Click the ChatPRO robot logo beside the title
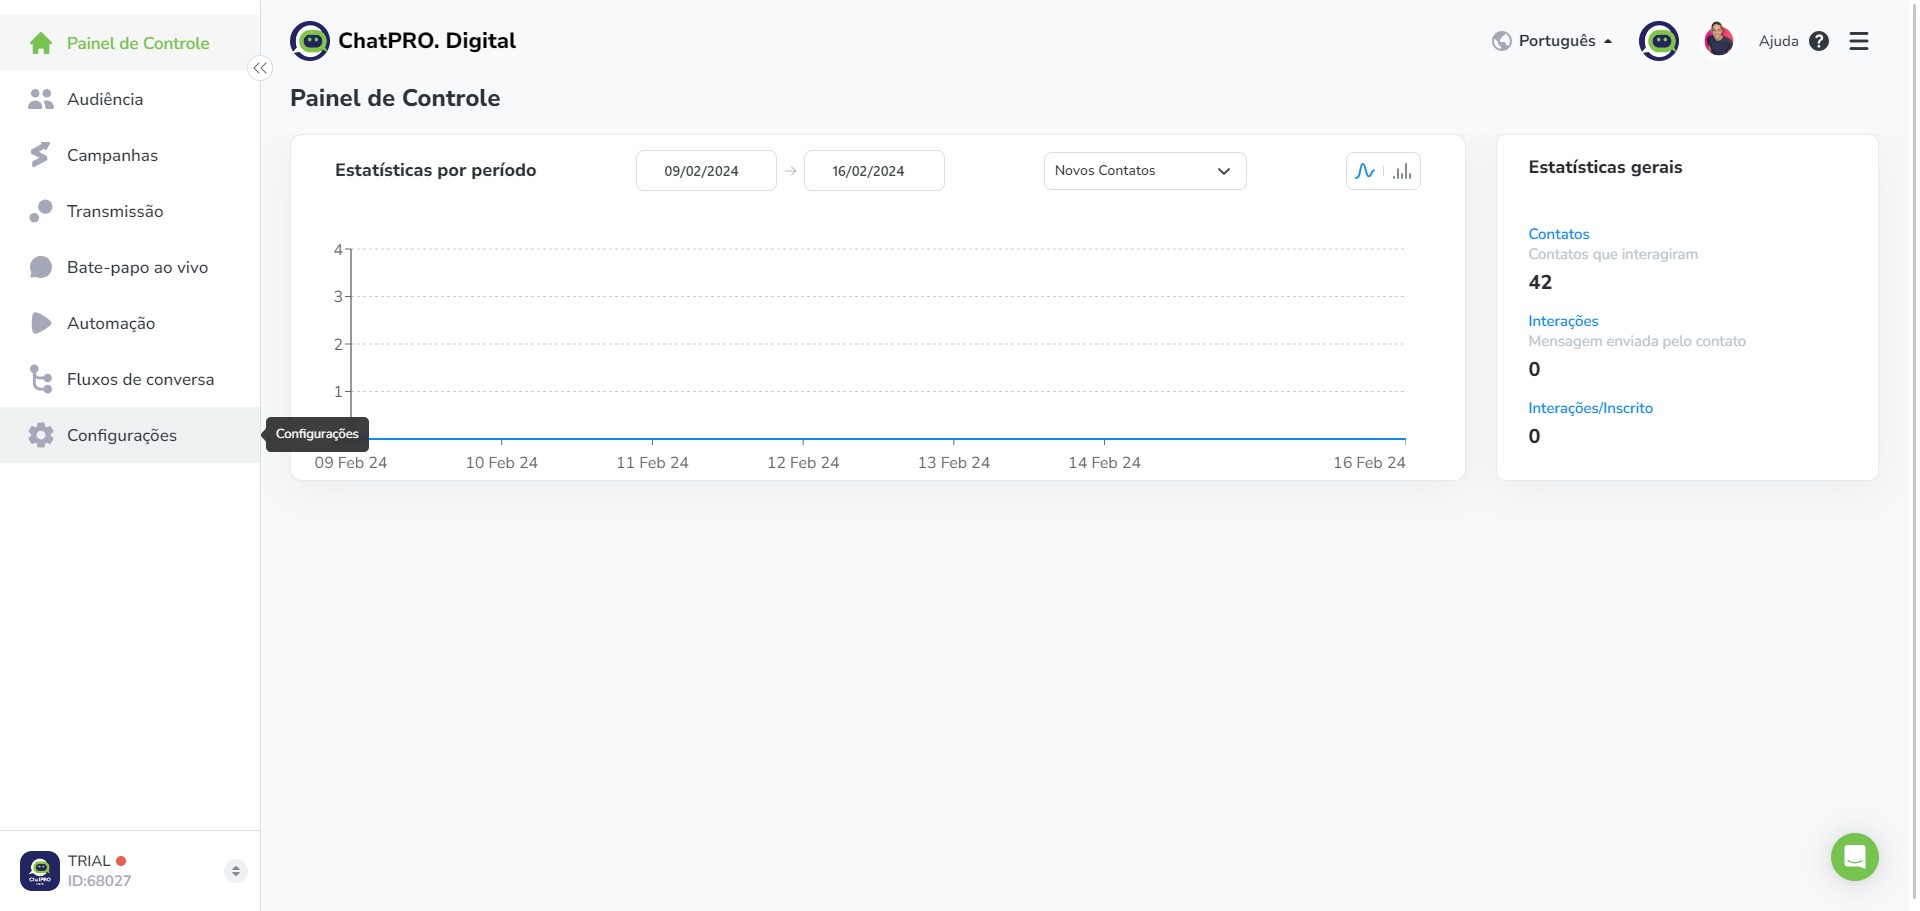This screenshot has width=1920, height=911. tap(310, 41)
